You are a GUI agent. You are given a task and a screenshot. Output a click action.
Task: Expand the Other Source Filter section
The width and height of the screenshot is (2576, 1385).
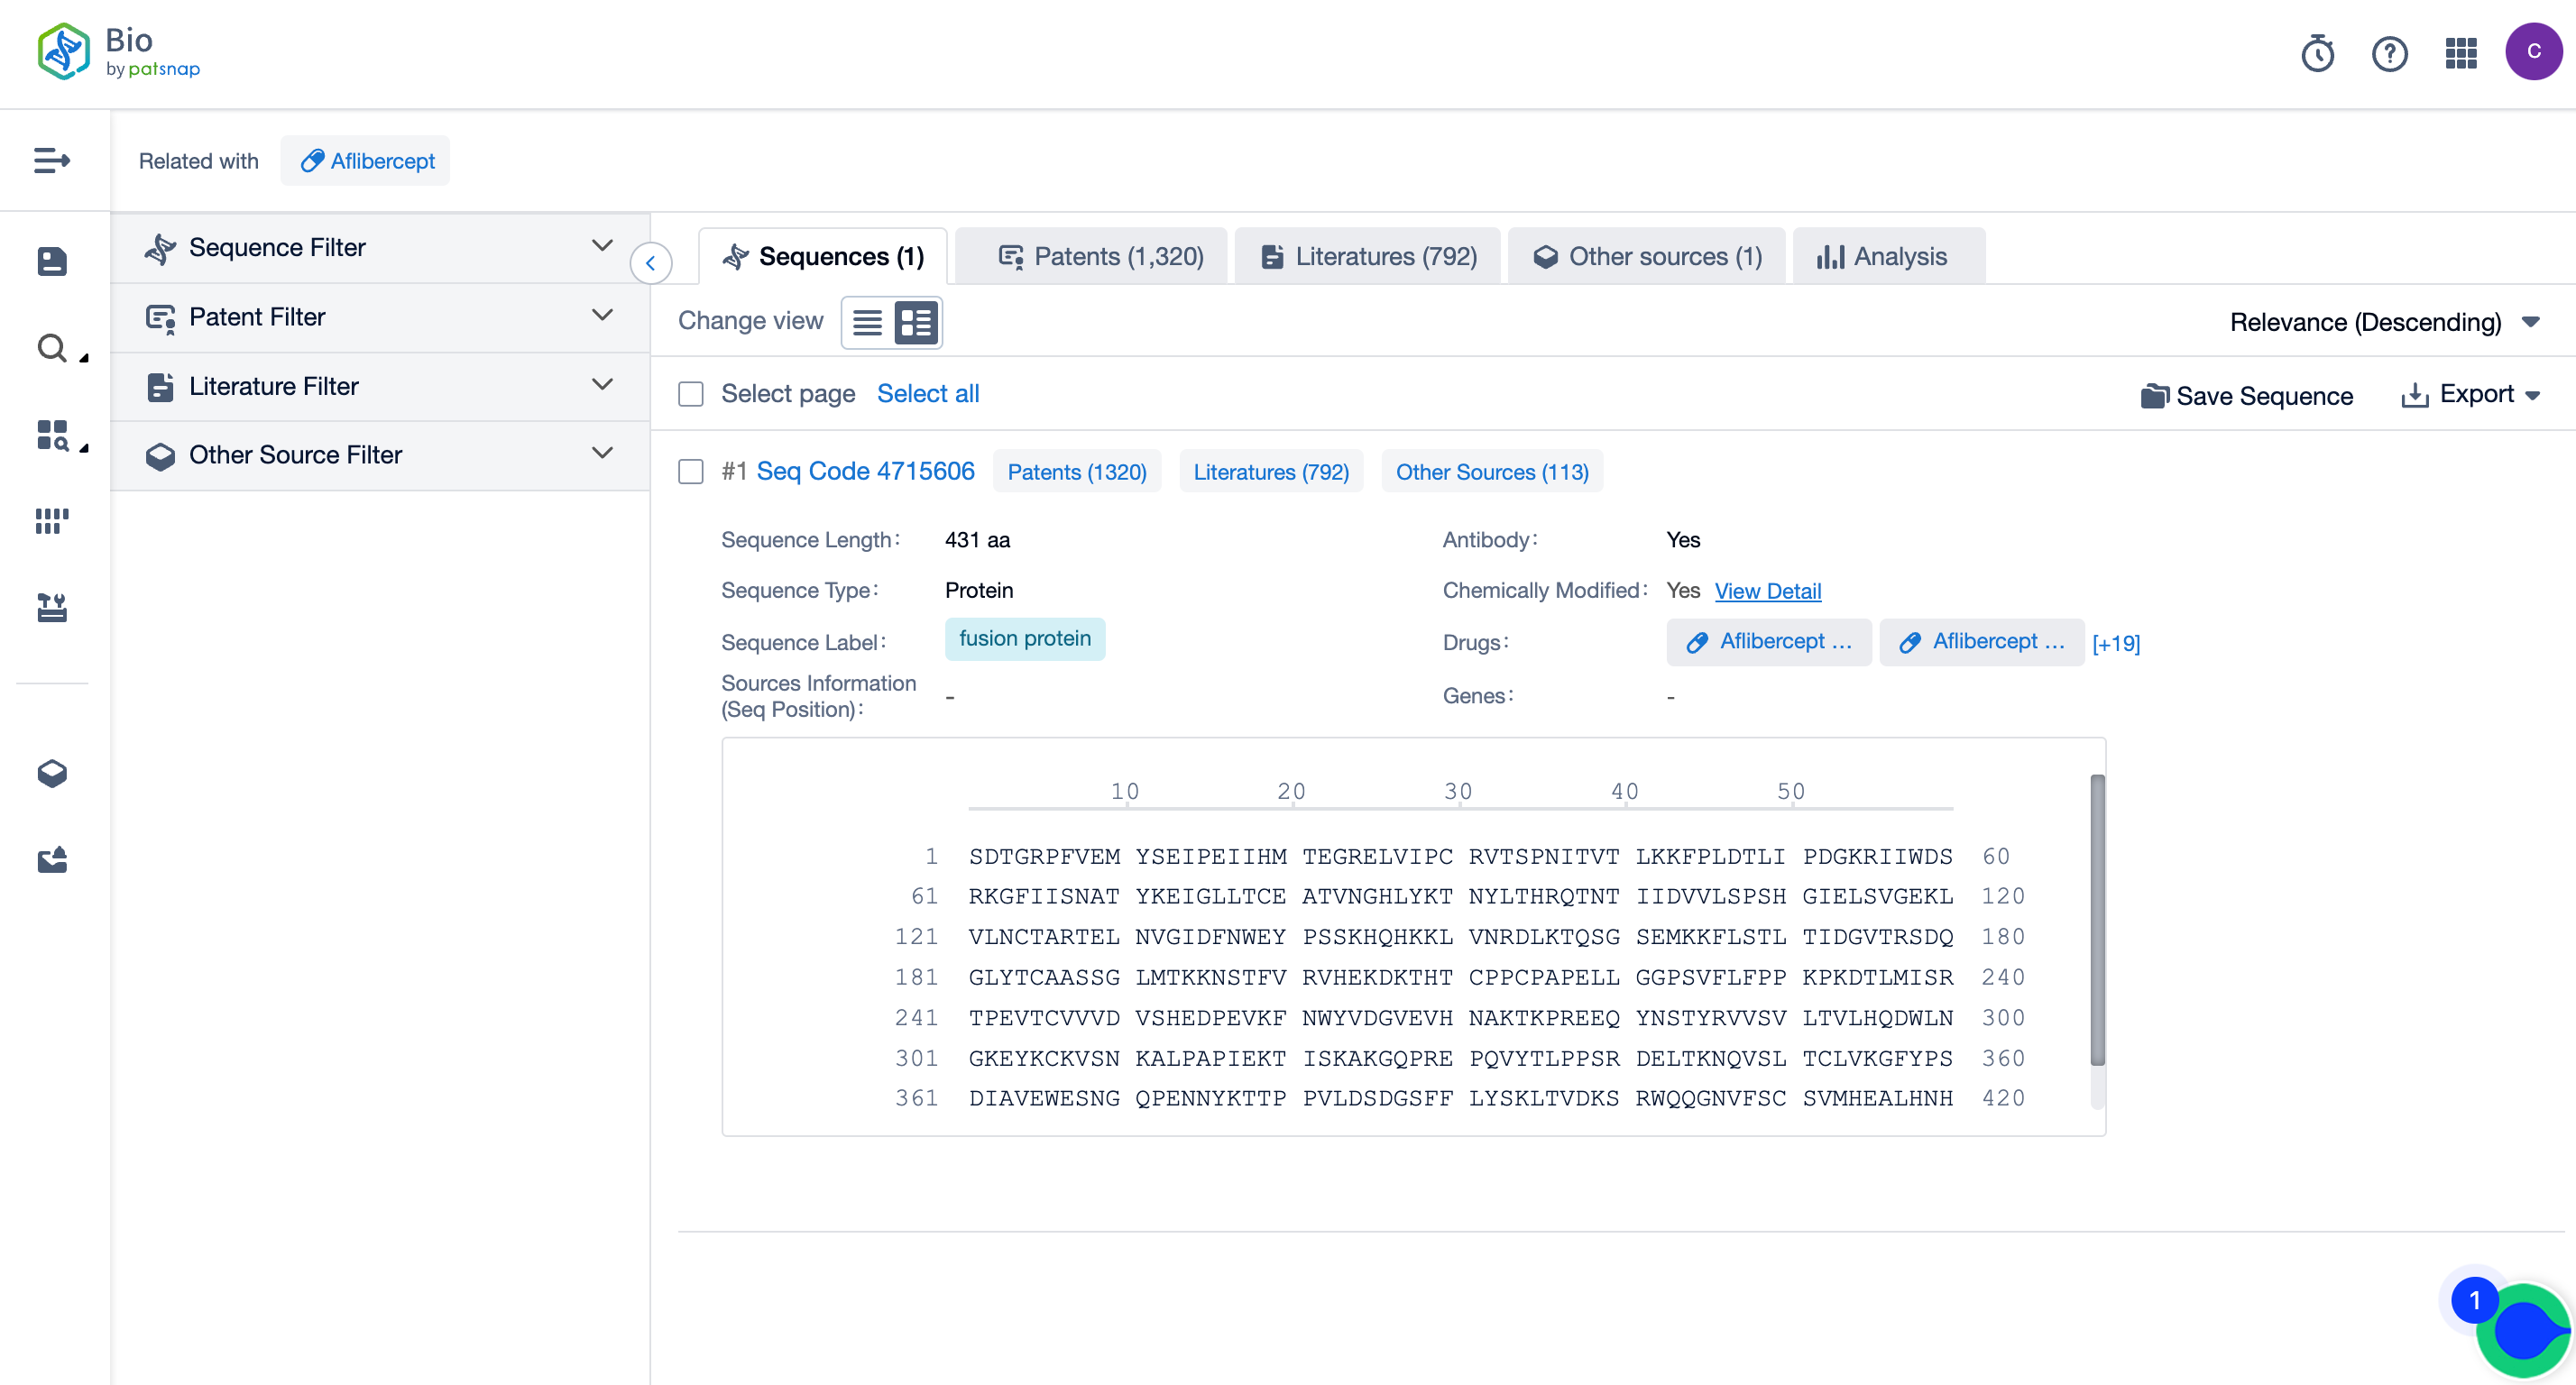(x=603, y=454)
